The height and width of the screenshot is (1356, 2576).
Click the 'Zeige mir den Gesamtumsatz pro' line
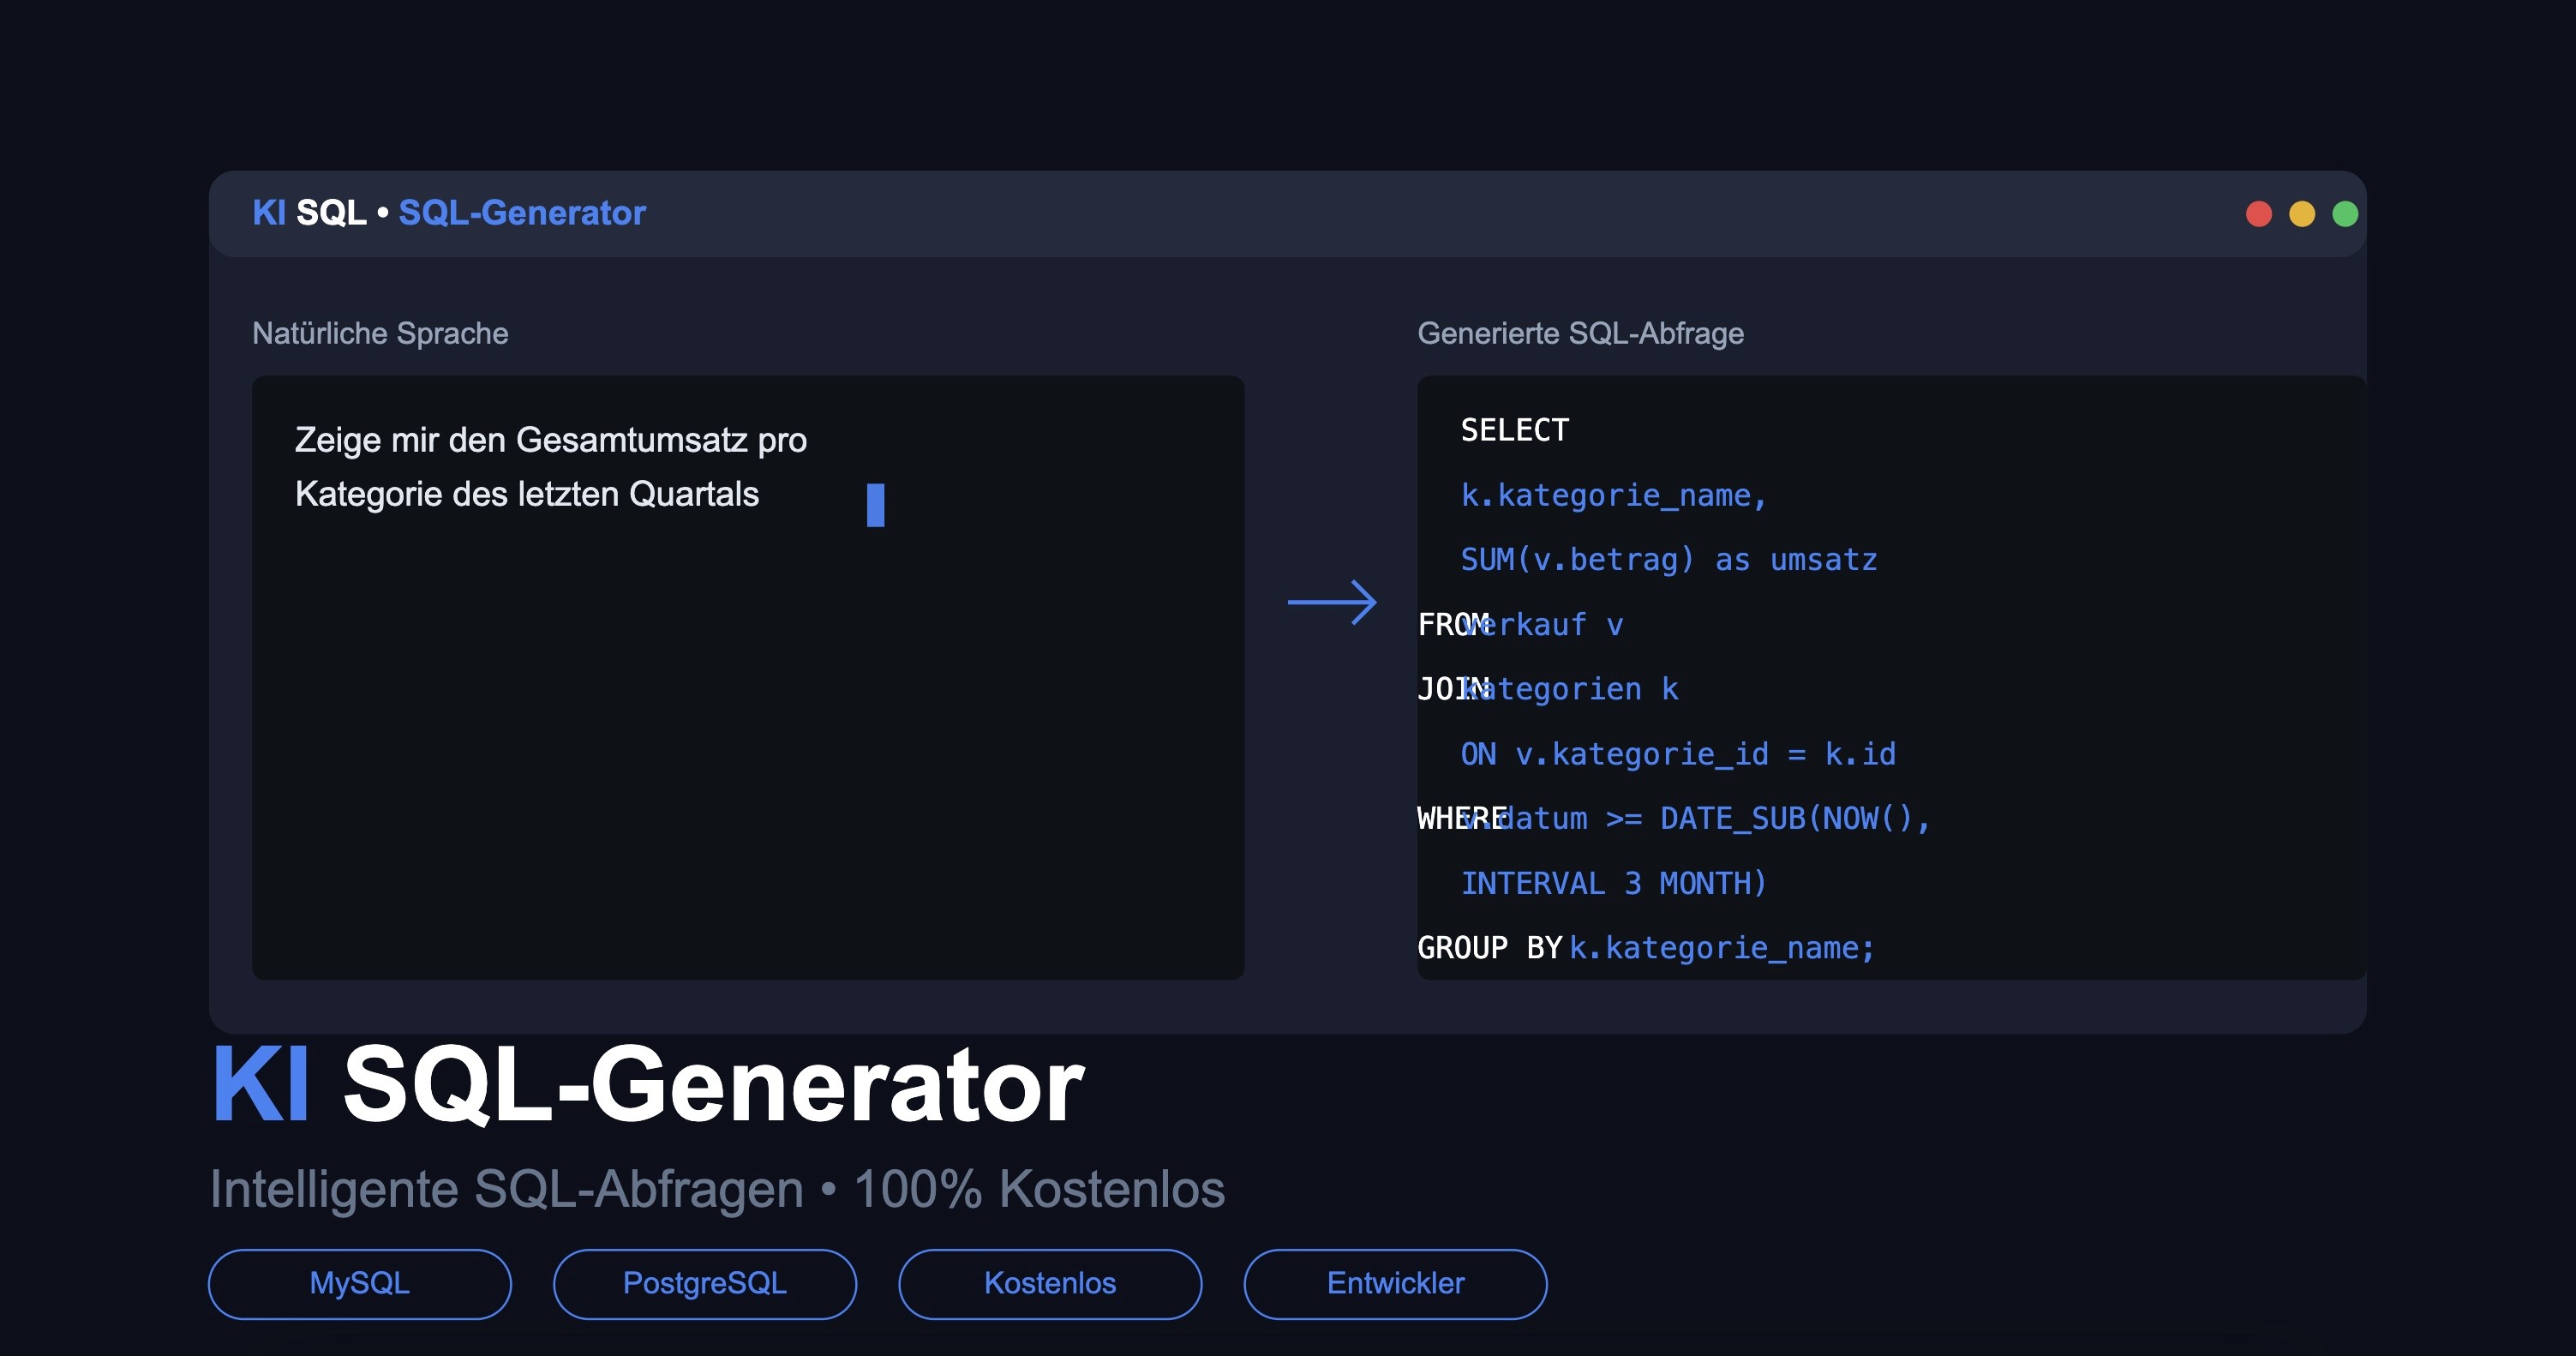point(551,440)
